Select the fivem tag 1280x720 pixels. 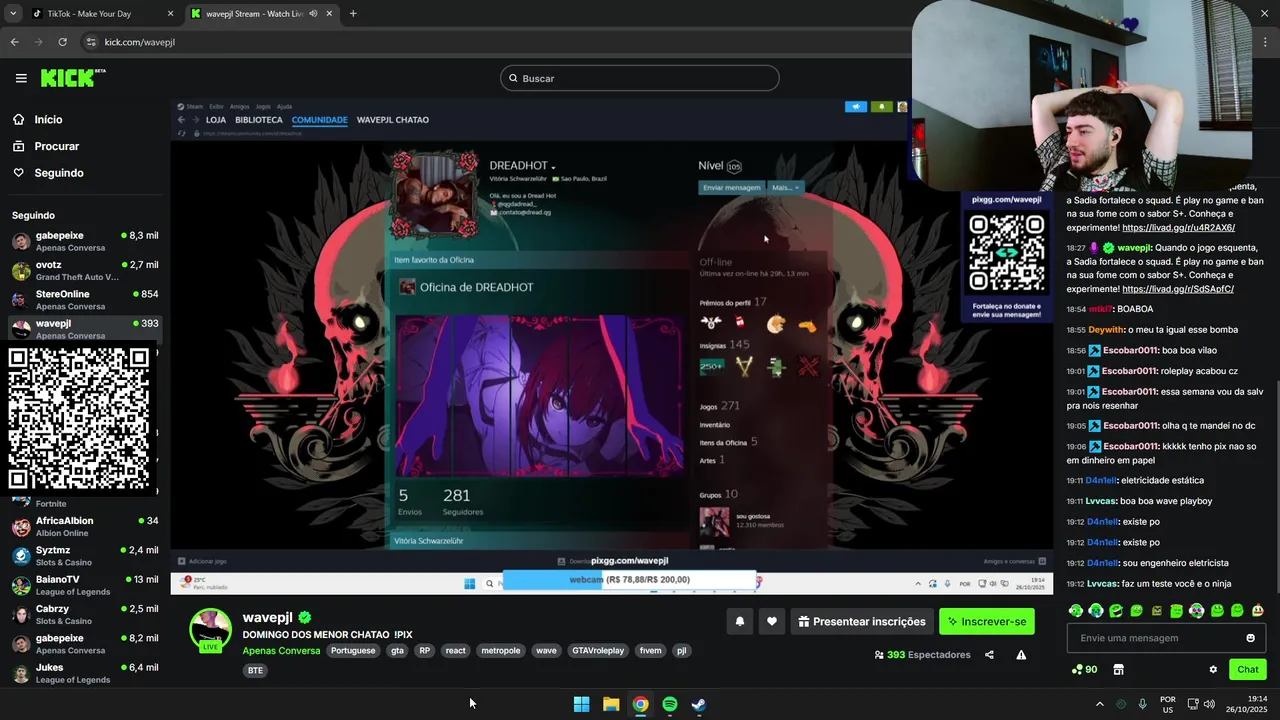point(650,650)
